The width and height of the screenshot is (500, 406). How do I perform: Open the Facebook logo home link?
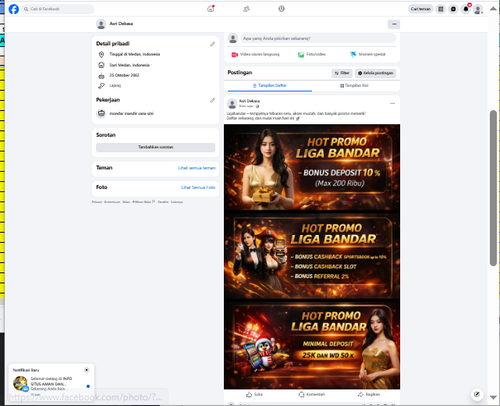tap(14, 9)
